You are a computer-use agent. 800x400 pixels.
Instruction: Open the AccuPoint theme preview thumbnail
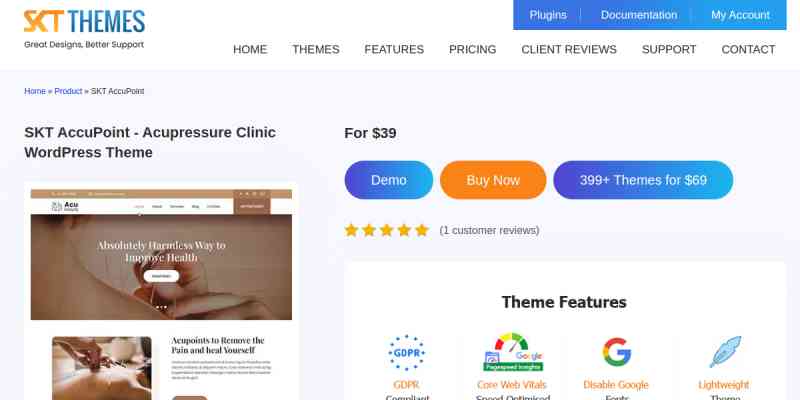pyautogui.click(x=161, y=293)
